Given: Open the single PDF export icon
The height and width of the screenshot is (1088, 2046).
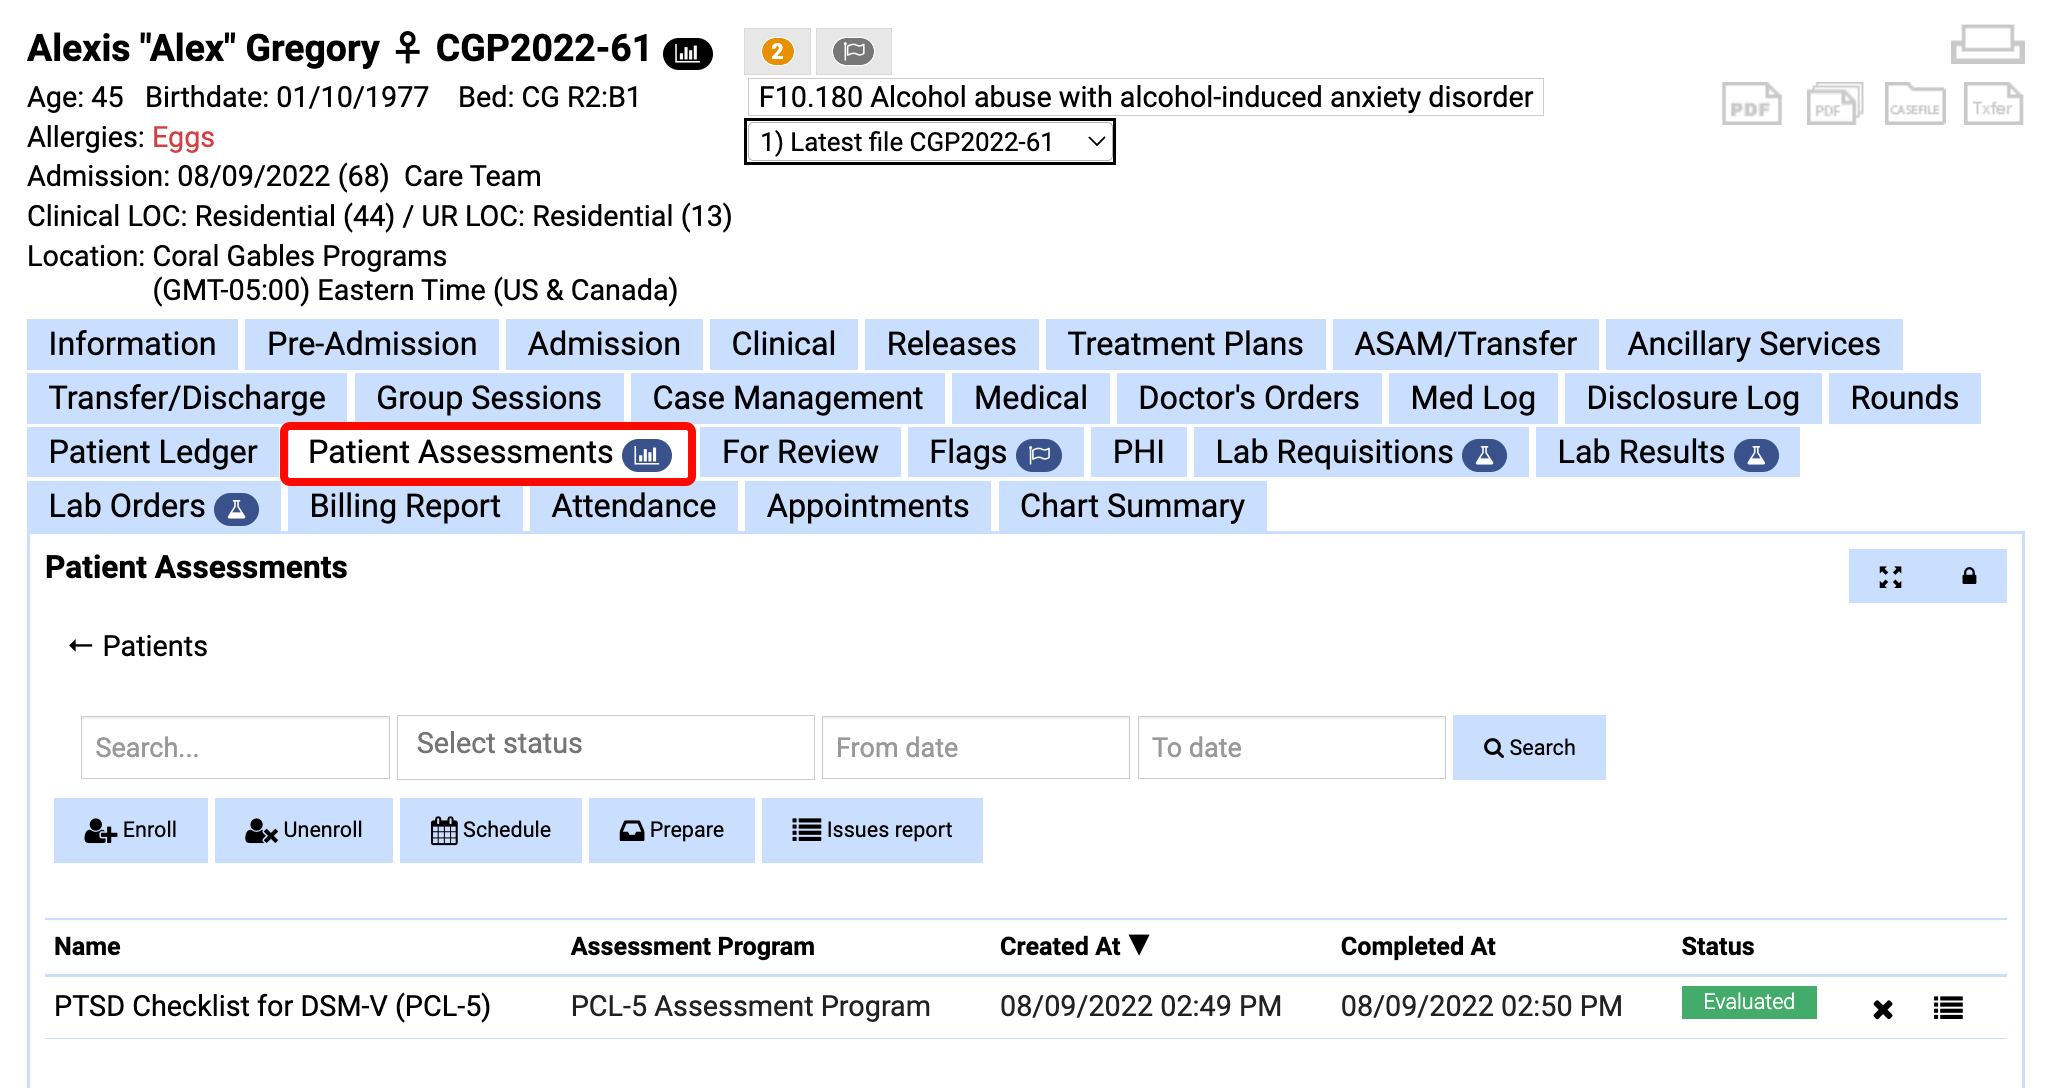Looking at the screenshot, I should 1751,104.
